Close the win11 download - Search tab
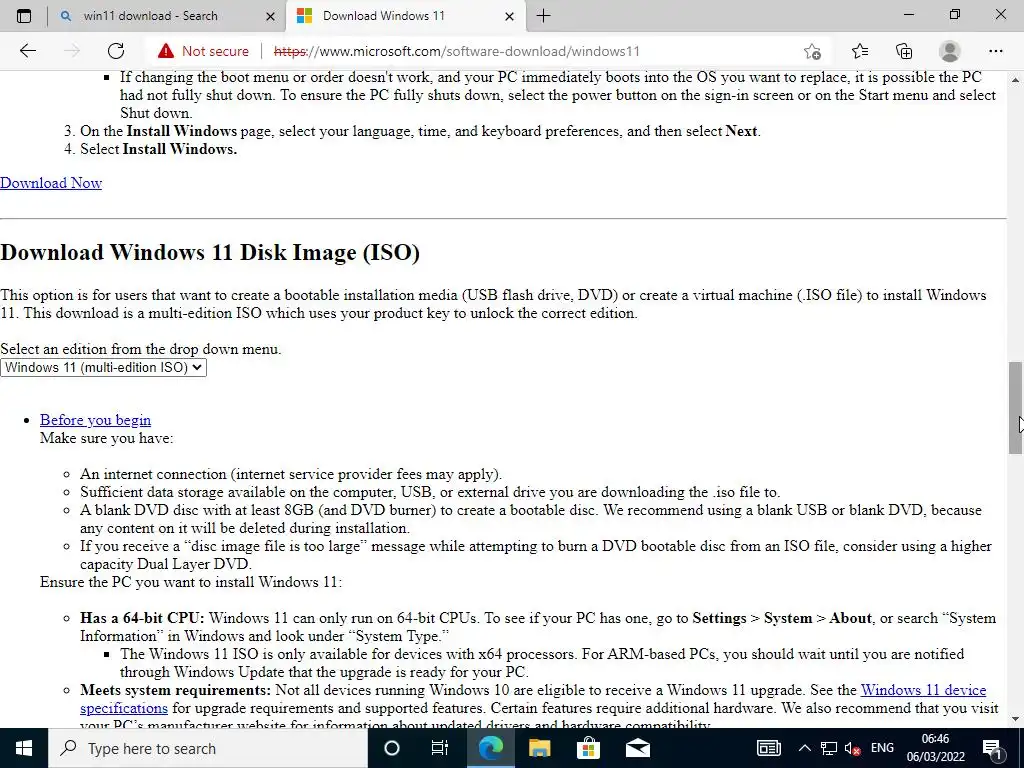This screenshot has height=768, width=1024. [270, 16]
